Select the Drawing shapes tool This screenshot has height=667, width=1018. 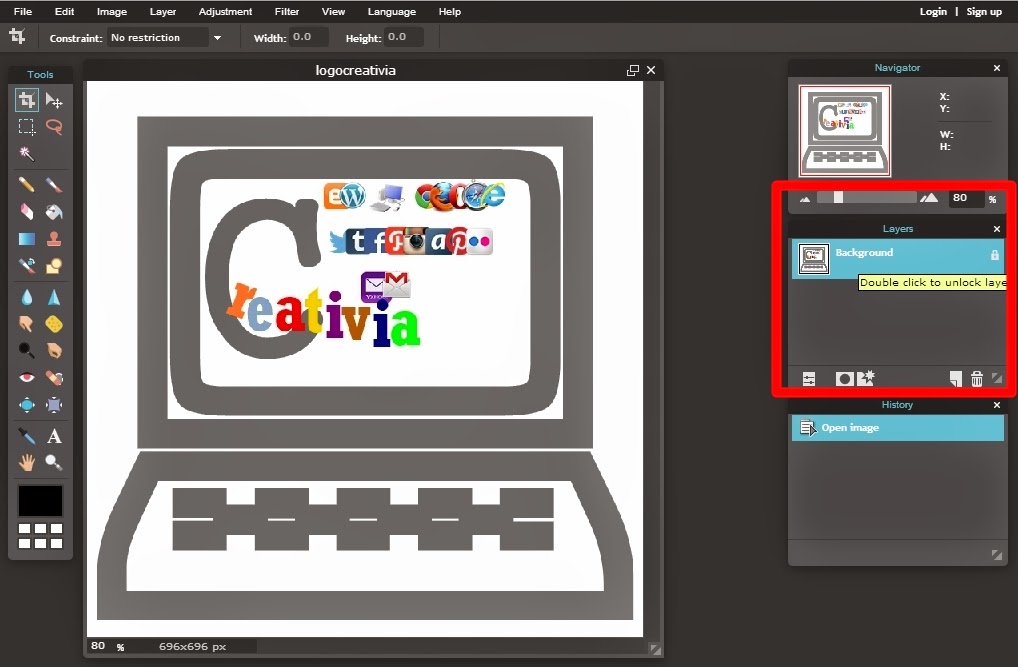pyautogui.click(x=54, y=266)
